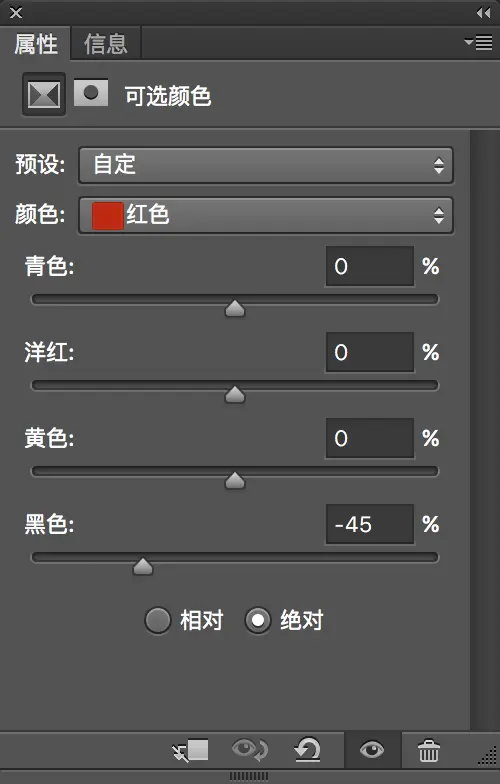Viewport: 500px width, 784px height.
Task: View previous state eye-arrow icon
Action: [x=250, y=750]
